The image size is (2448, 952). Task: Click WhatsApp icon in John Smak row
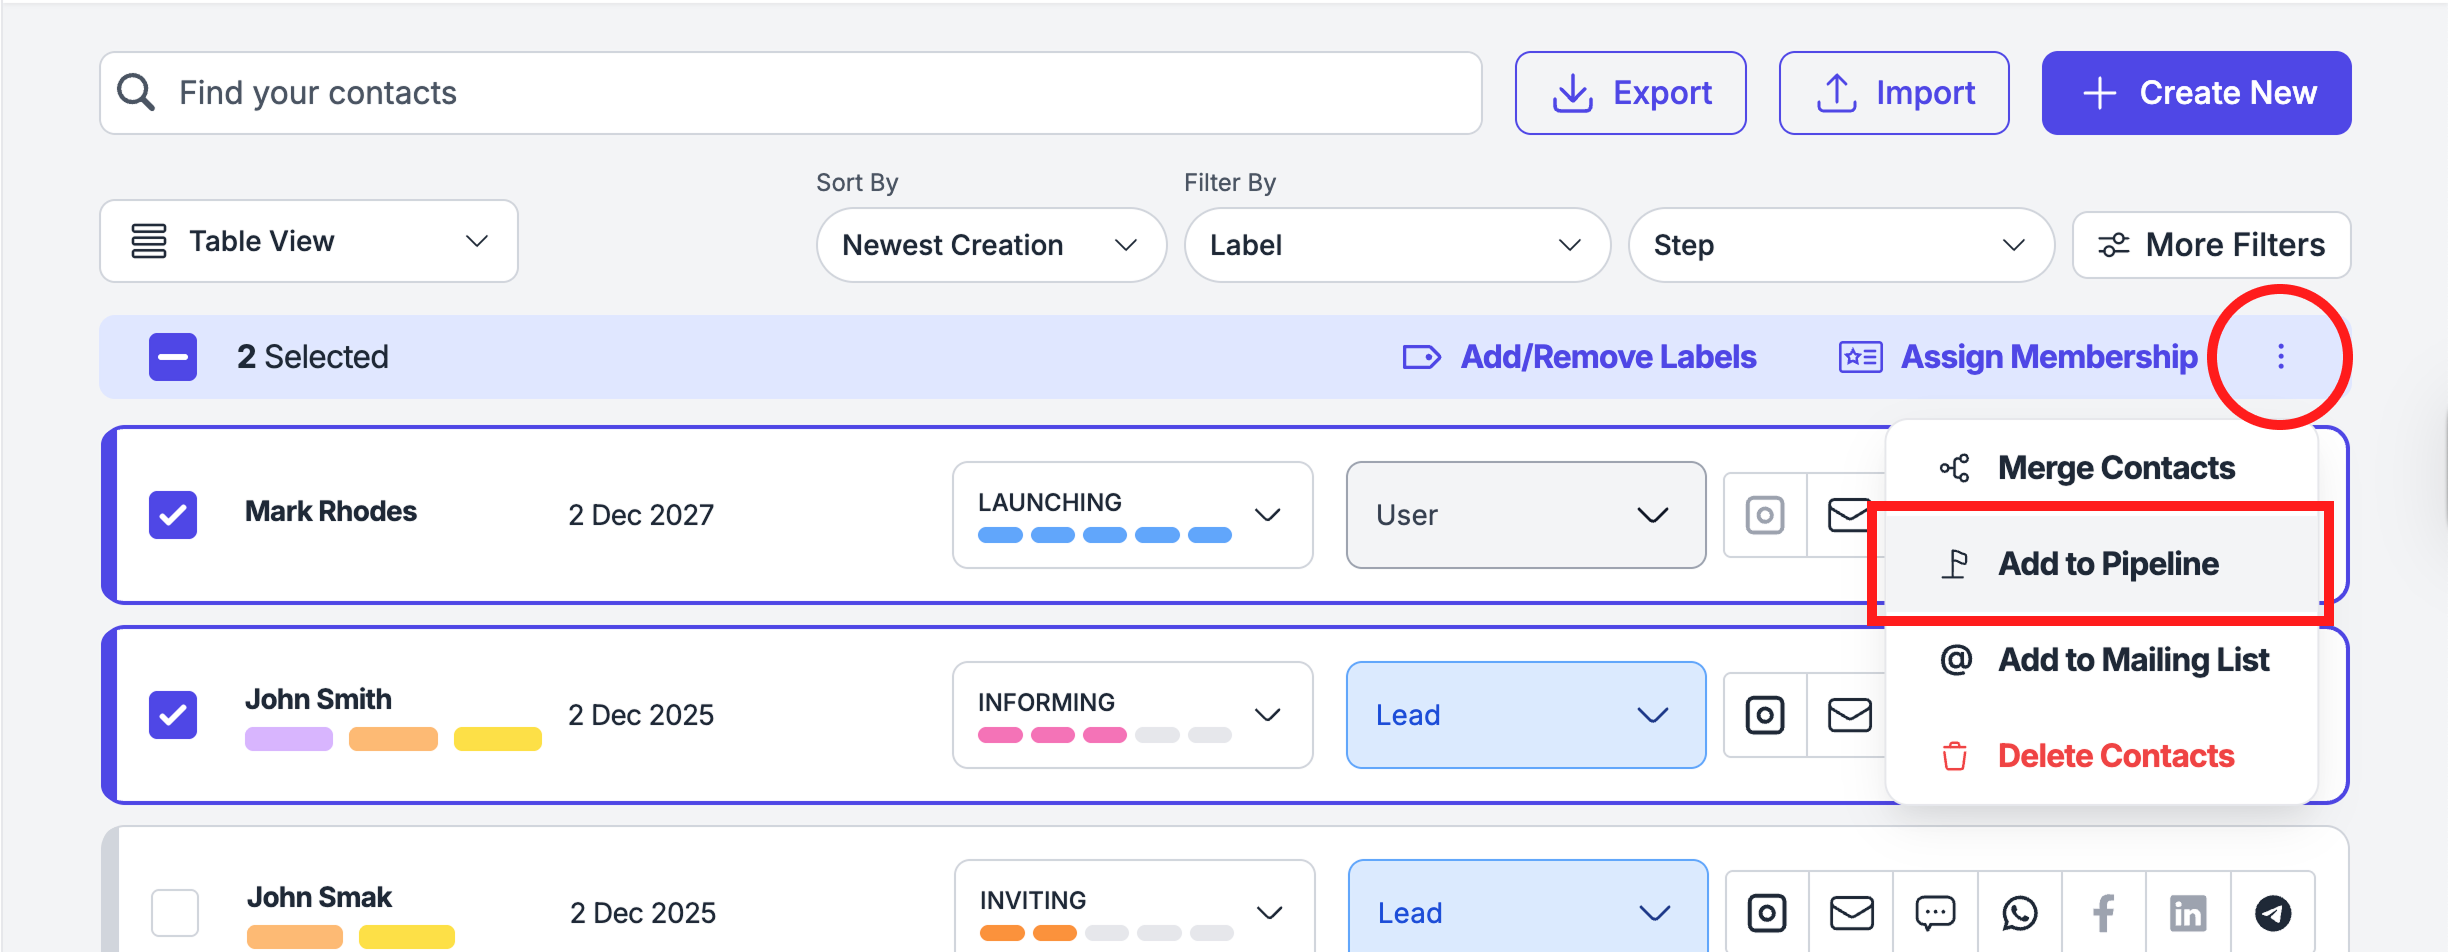tap(2019, 913)
